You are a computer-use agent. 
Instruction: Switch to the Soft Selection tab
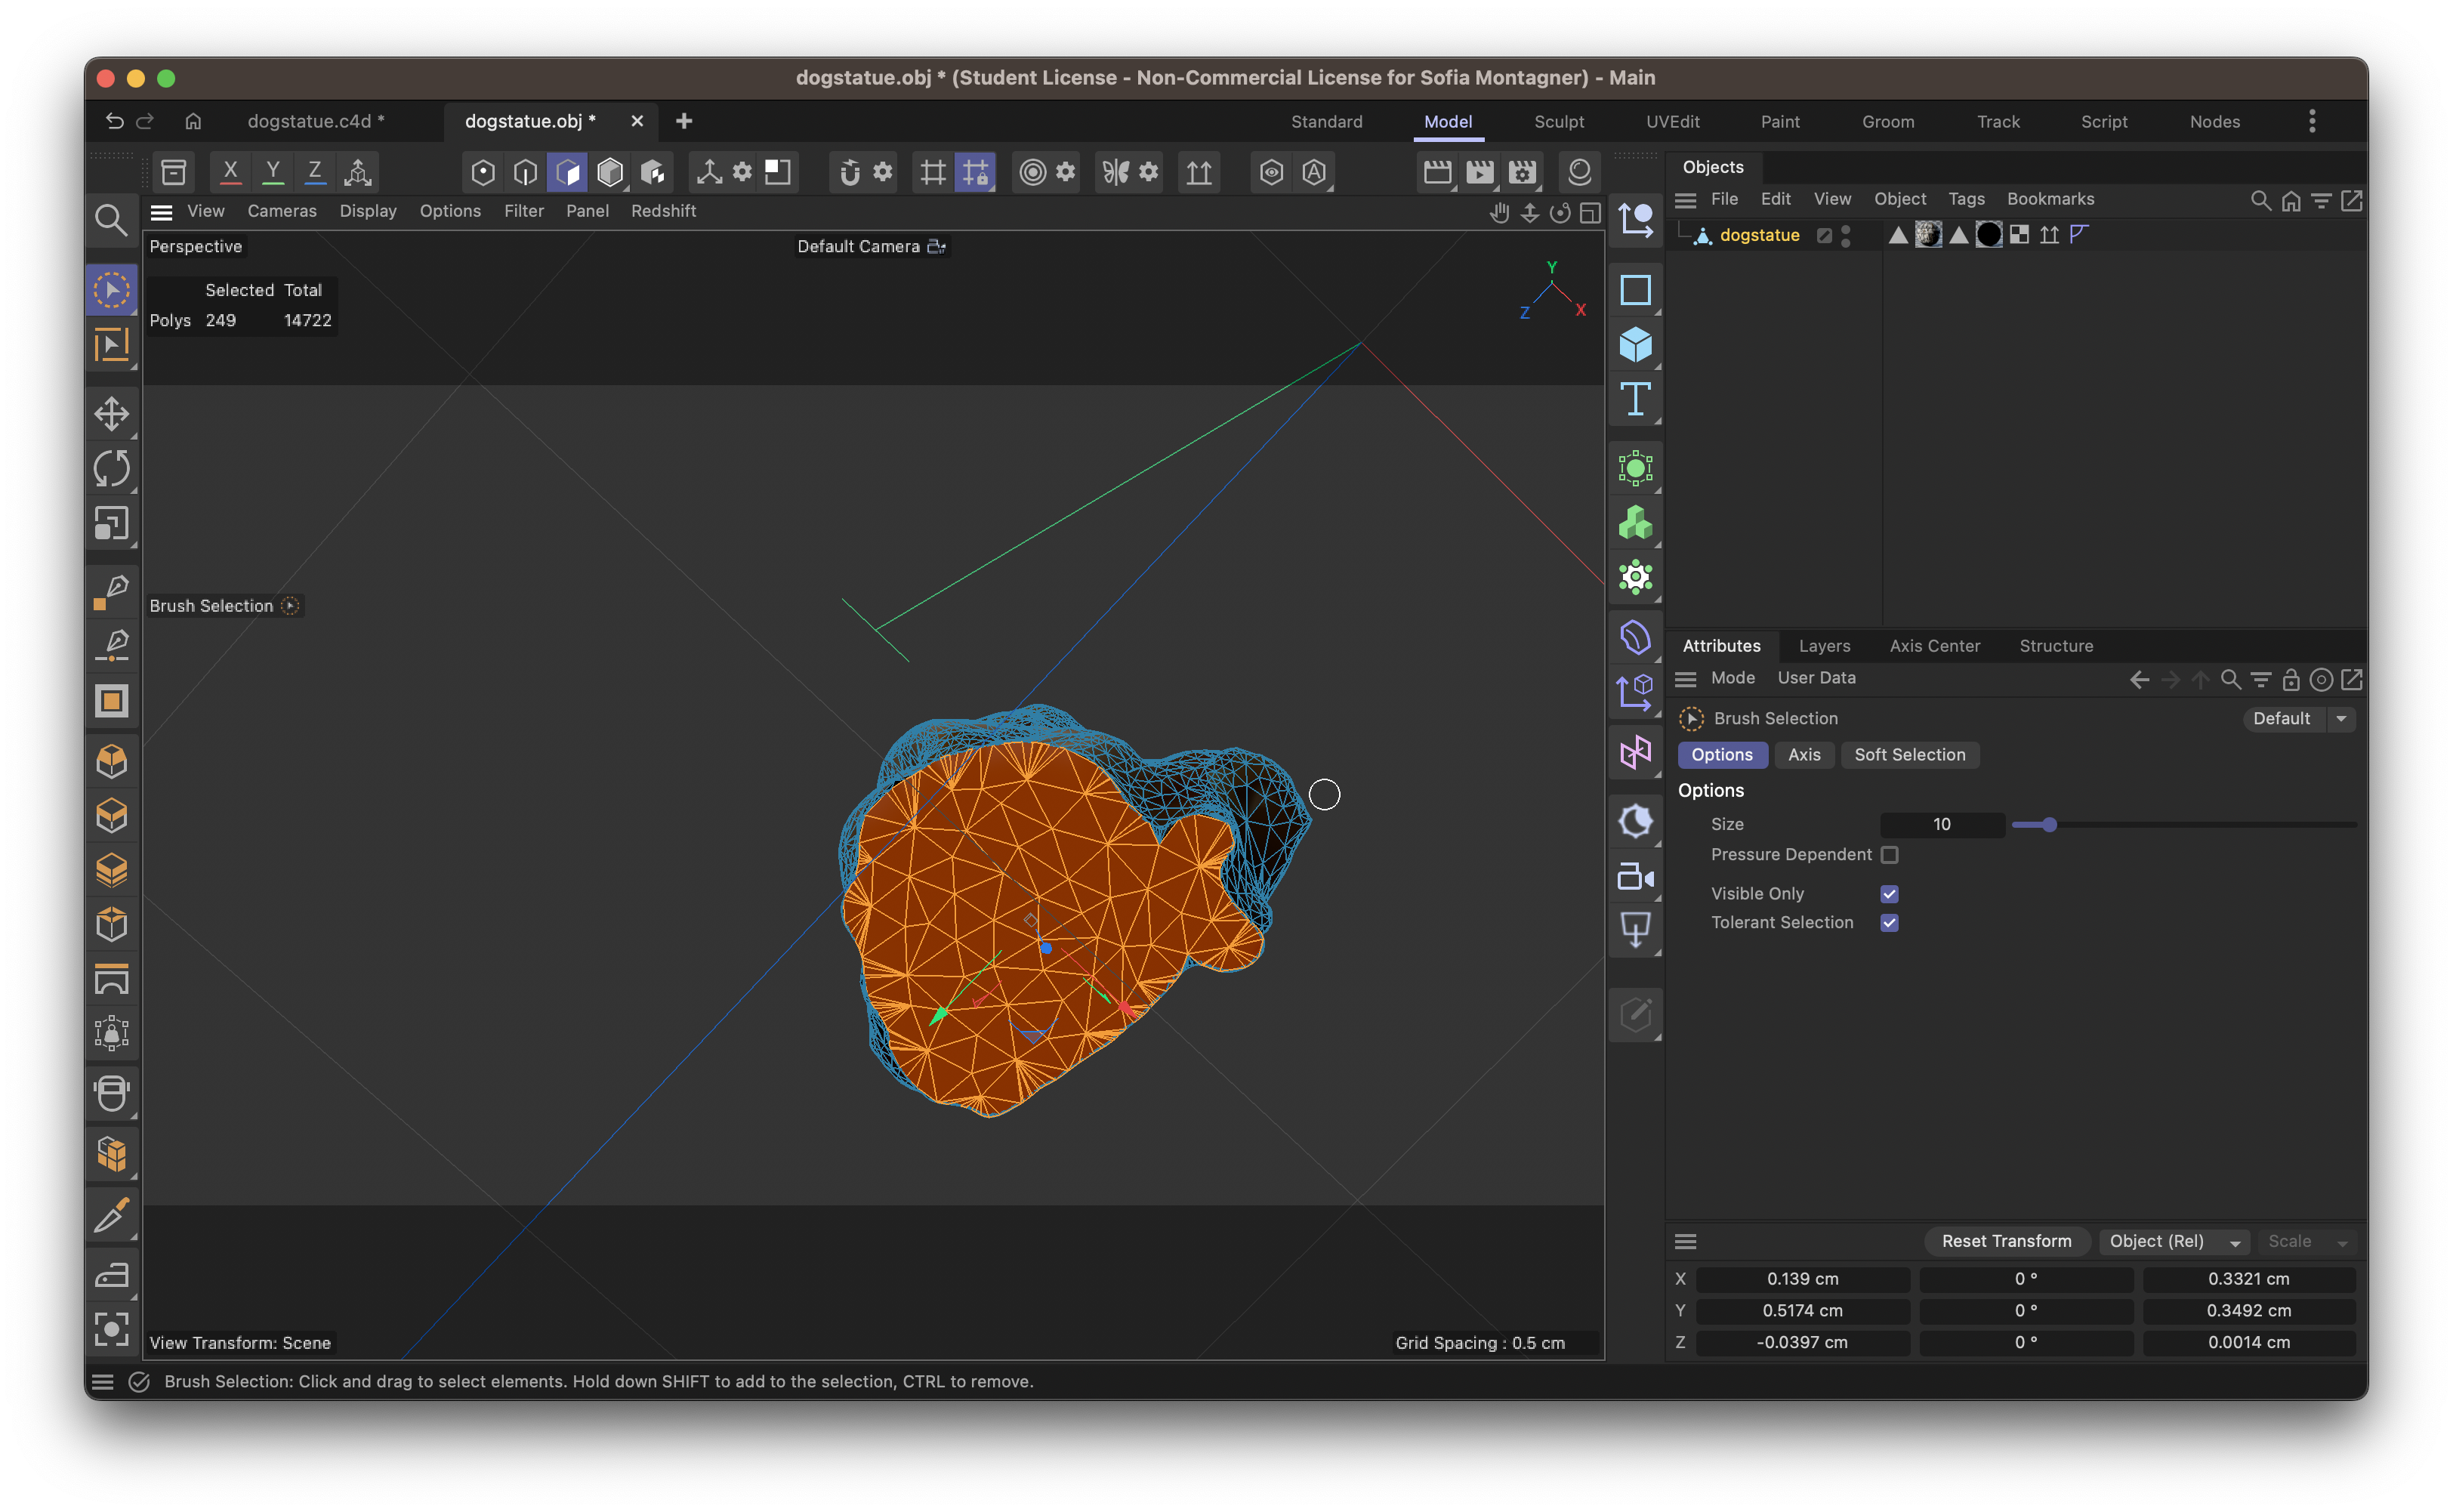click(1910, 755)
